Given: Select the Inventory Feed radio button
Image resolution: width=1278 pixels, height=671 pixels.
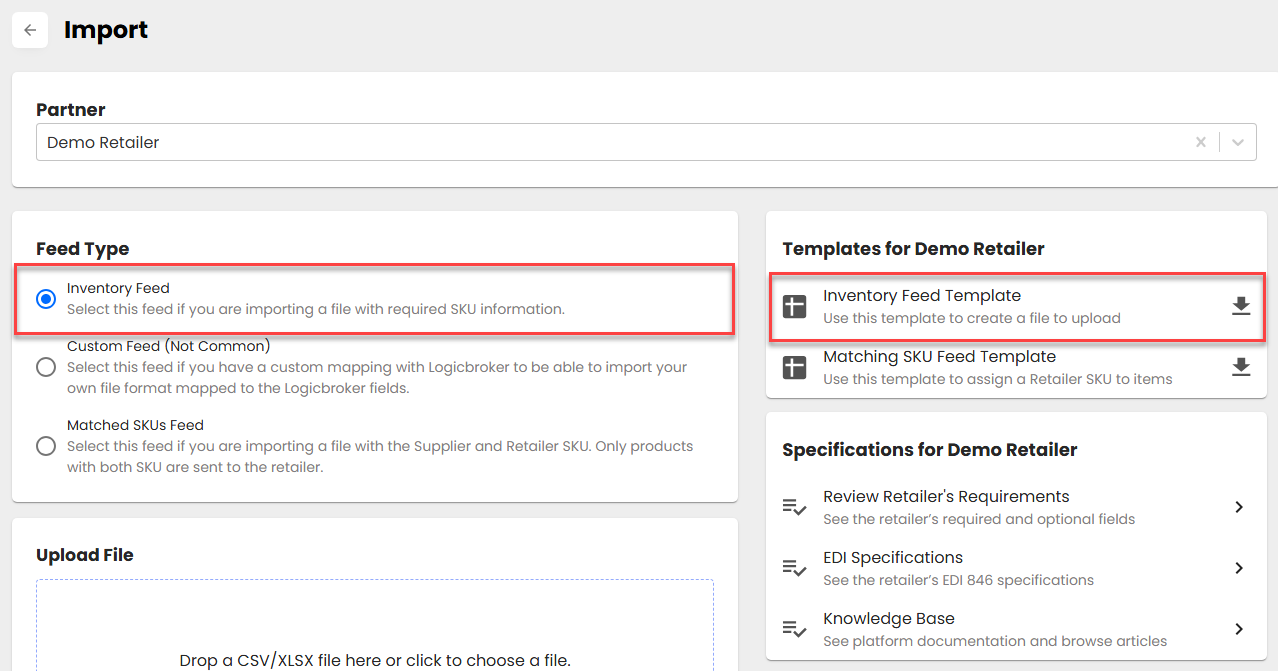Looking at the screenshot, I should (x=46, y=299).
